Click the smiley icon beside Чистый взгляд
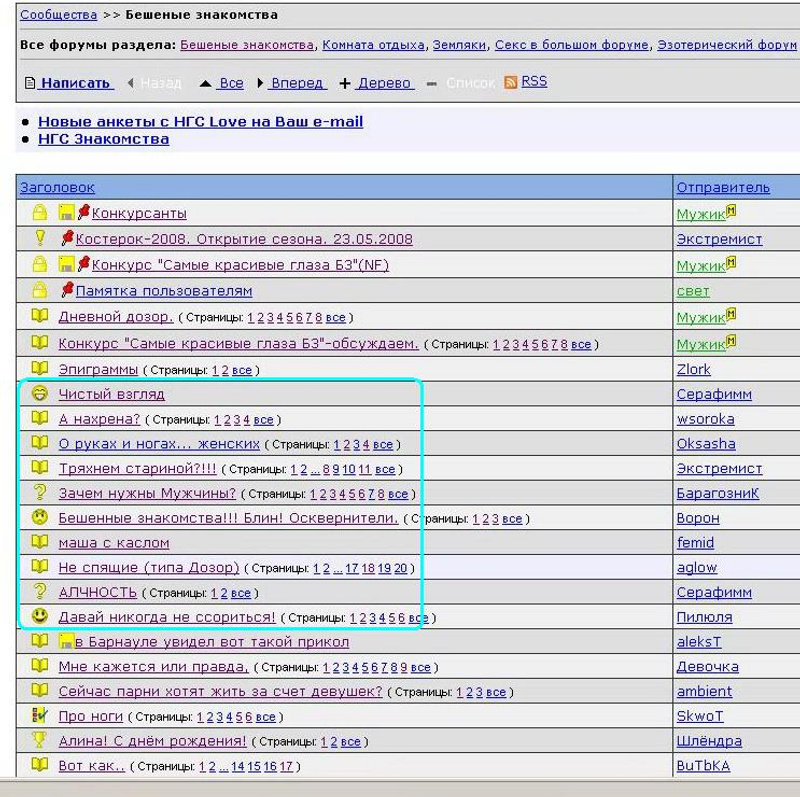This screenshot has width=800, height=797. pos(40,394)
